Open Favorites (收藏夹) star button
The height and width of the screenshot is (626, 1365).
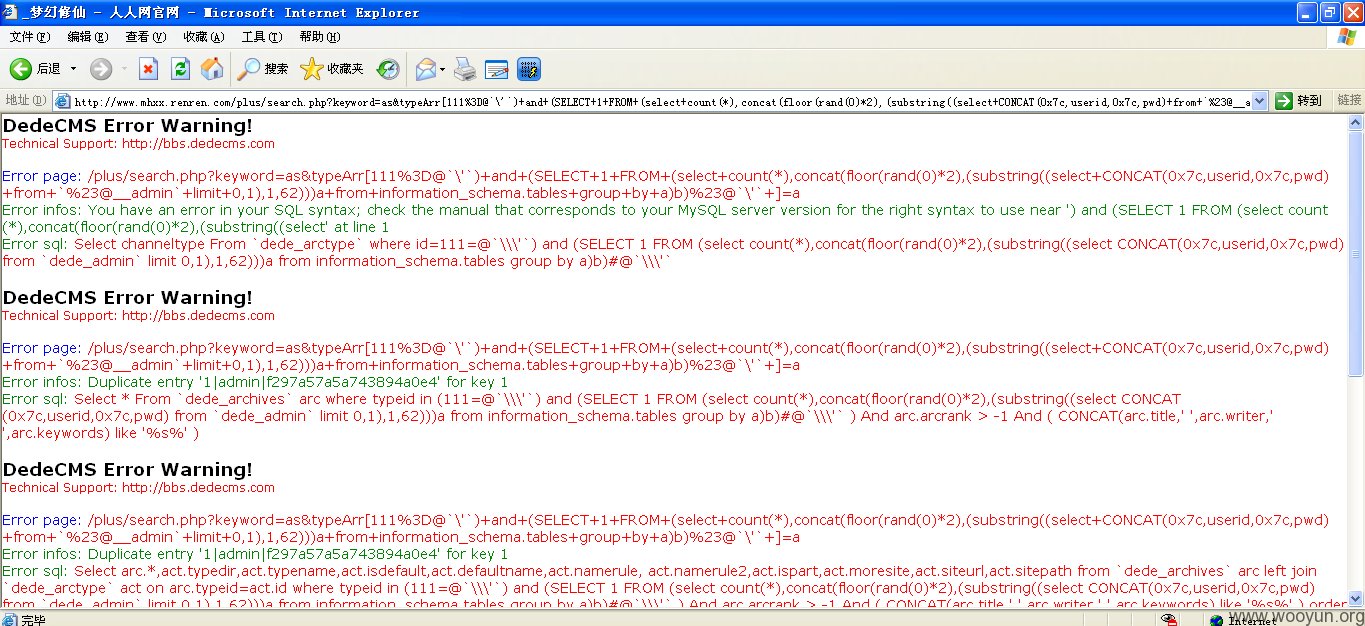tap(332, 69)
